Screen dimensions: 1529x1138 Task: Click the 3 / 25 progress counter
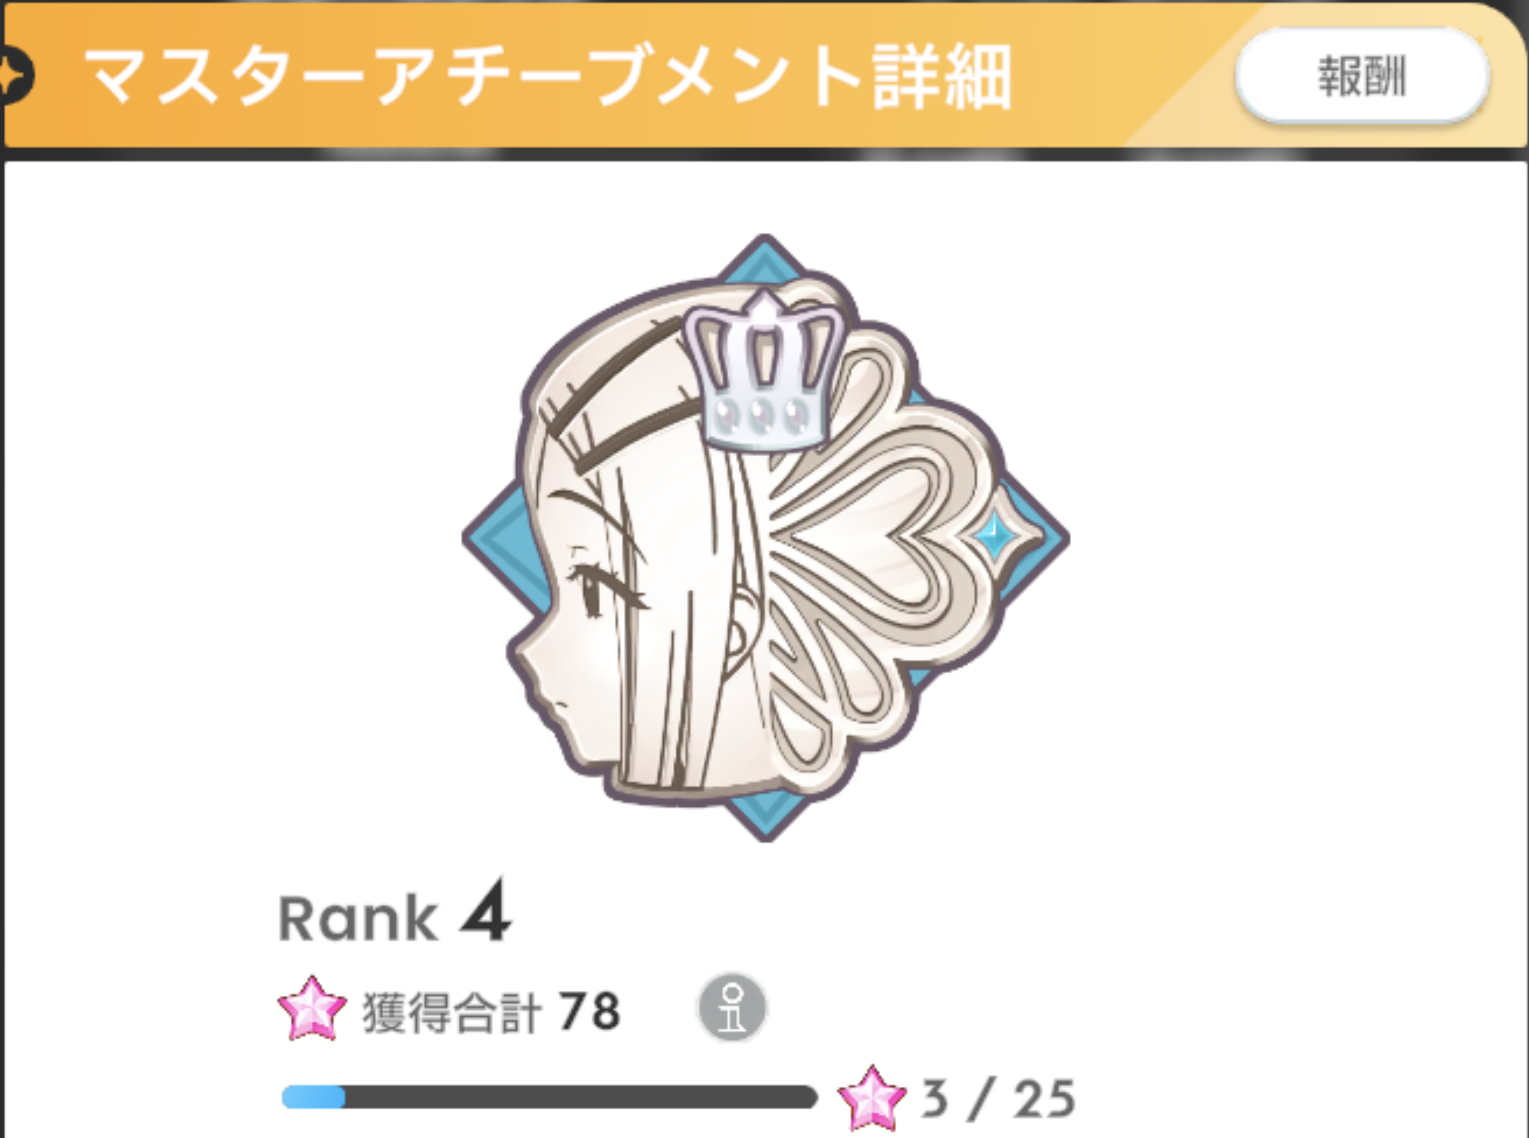point(998,1099)
